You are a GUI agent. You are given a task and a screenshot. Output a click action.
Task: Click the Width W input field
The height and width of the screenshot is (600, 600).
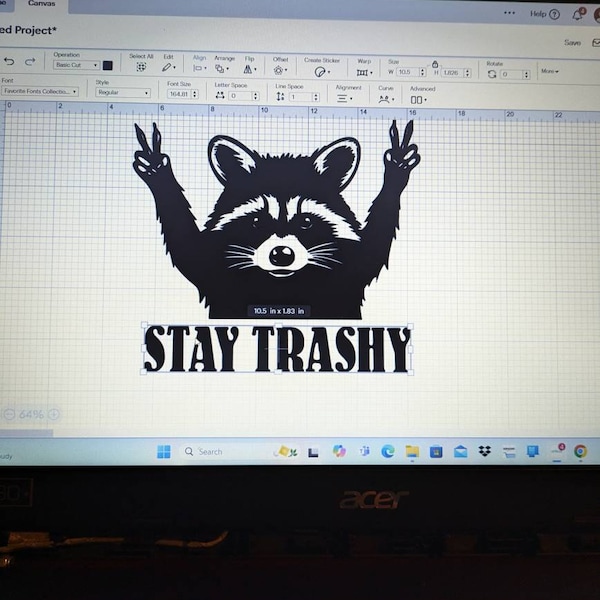coord(407,72)
